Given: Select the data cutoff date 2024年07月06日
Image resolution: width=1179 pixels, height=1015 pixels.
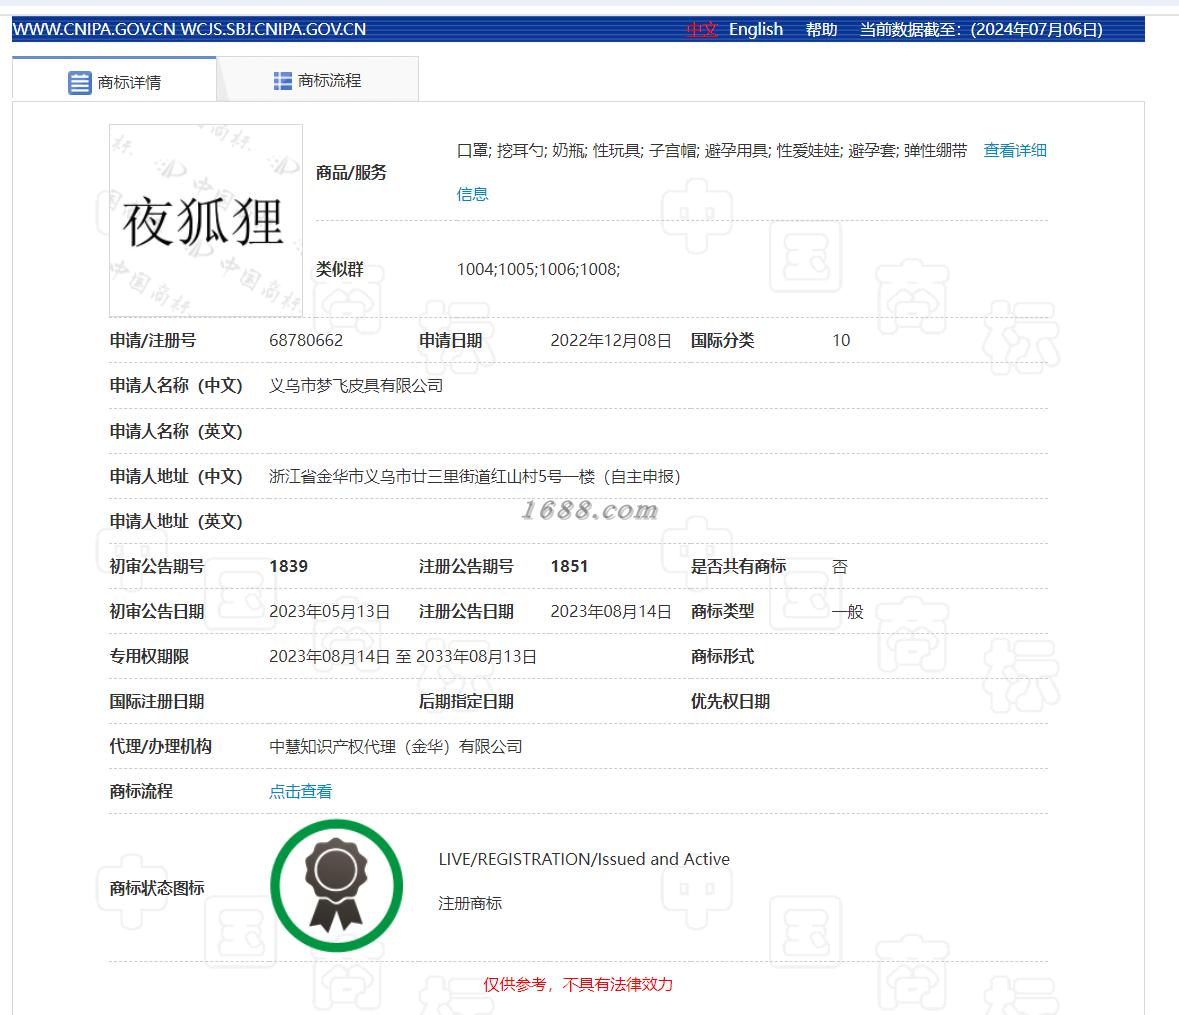Looking at the screenshot, I should pos(1037,29).
